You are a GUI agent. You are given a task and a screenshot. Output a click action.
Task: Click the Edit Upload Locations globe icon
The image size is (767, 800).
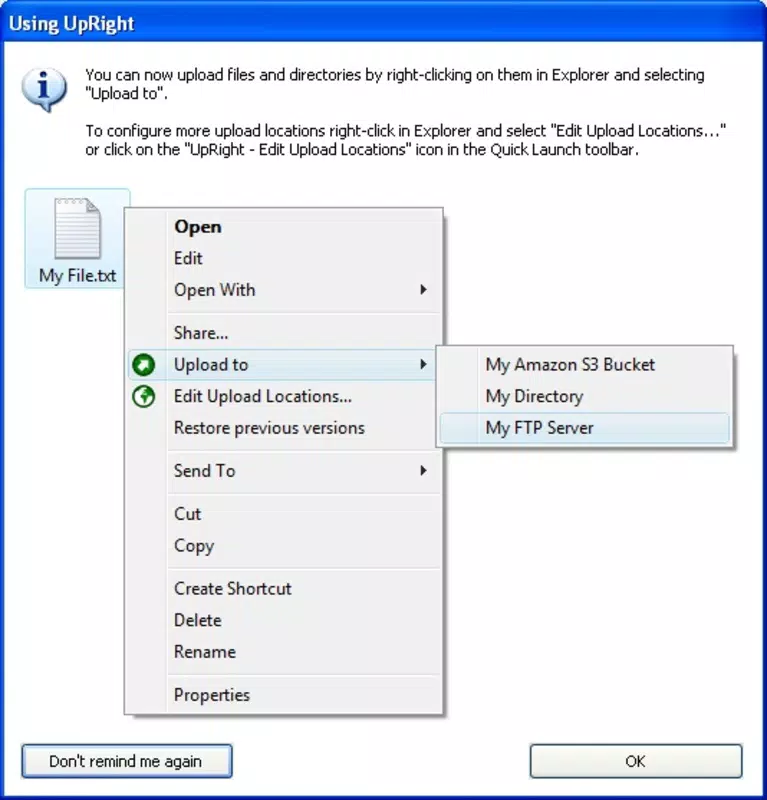(x=143, y=396)
